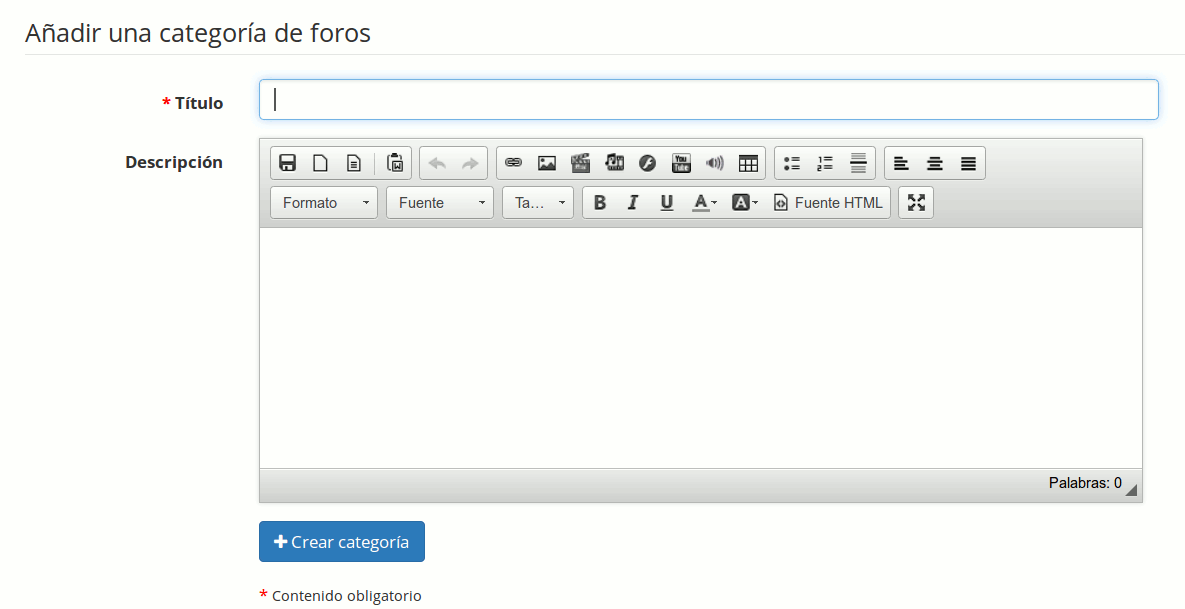The height and width of the screenshot is (609, 1185).
Task: Toggle bold formatting
Action: tap(600, 203)
